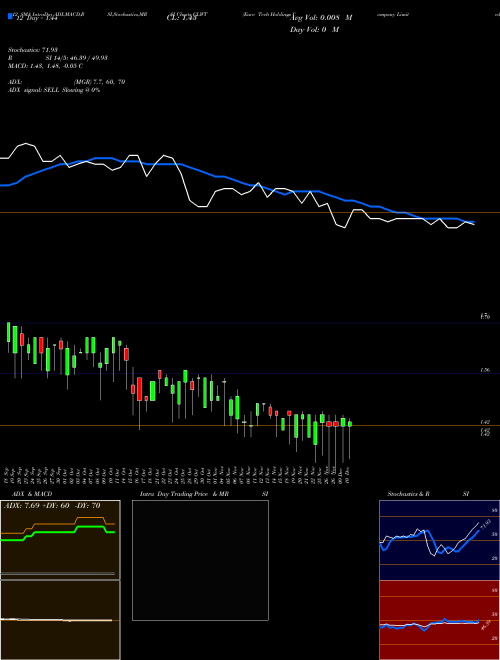The height and width of the screenshot is (660, 500).
Task: Click the '(MGR) 7.7, 60, 70' ADX values
Action: coord(99,82)
